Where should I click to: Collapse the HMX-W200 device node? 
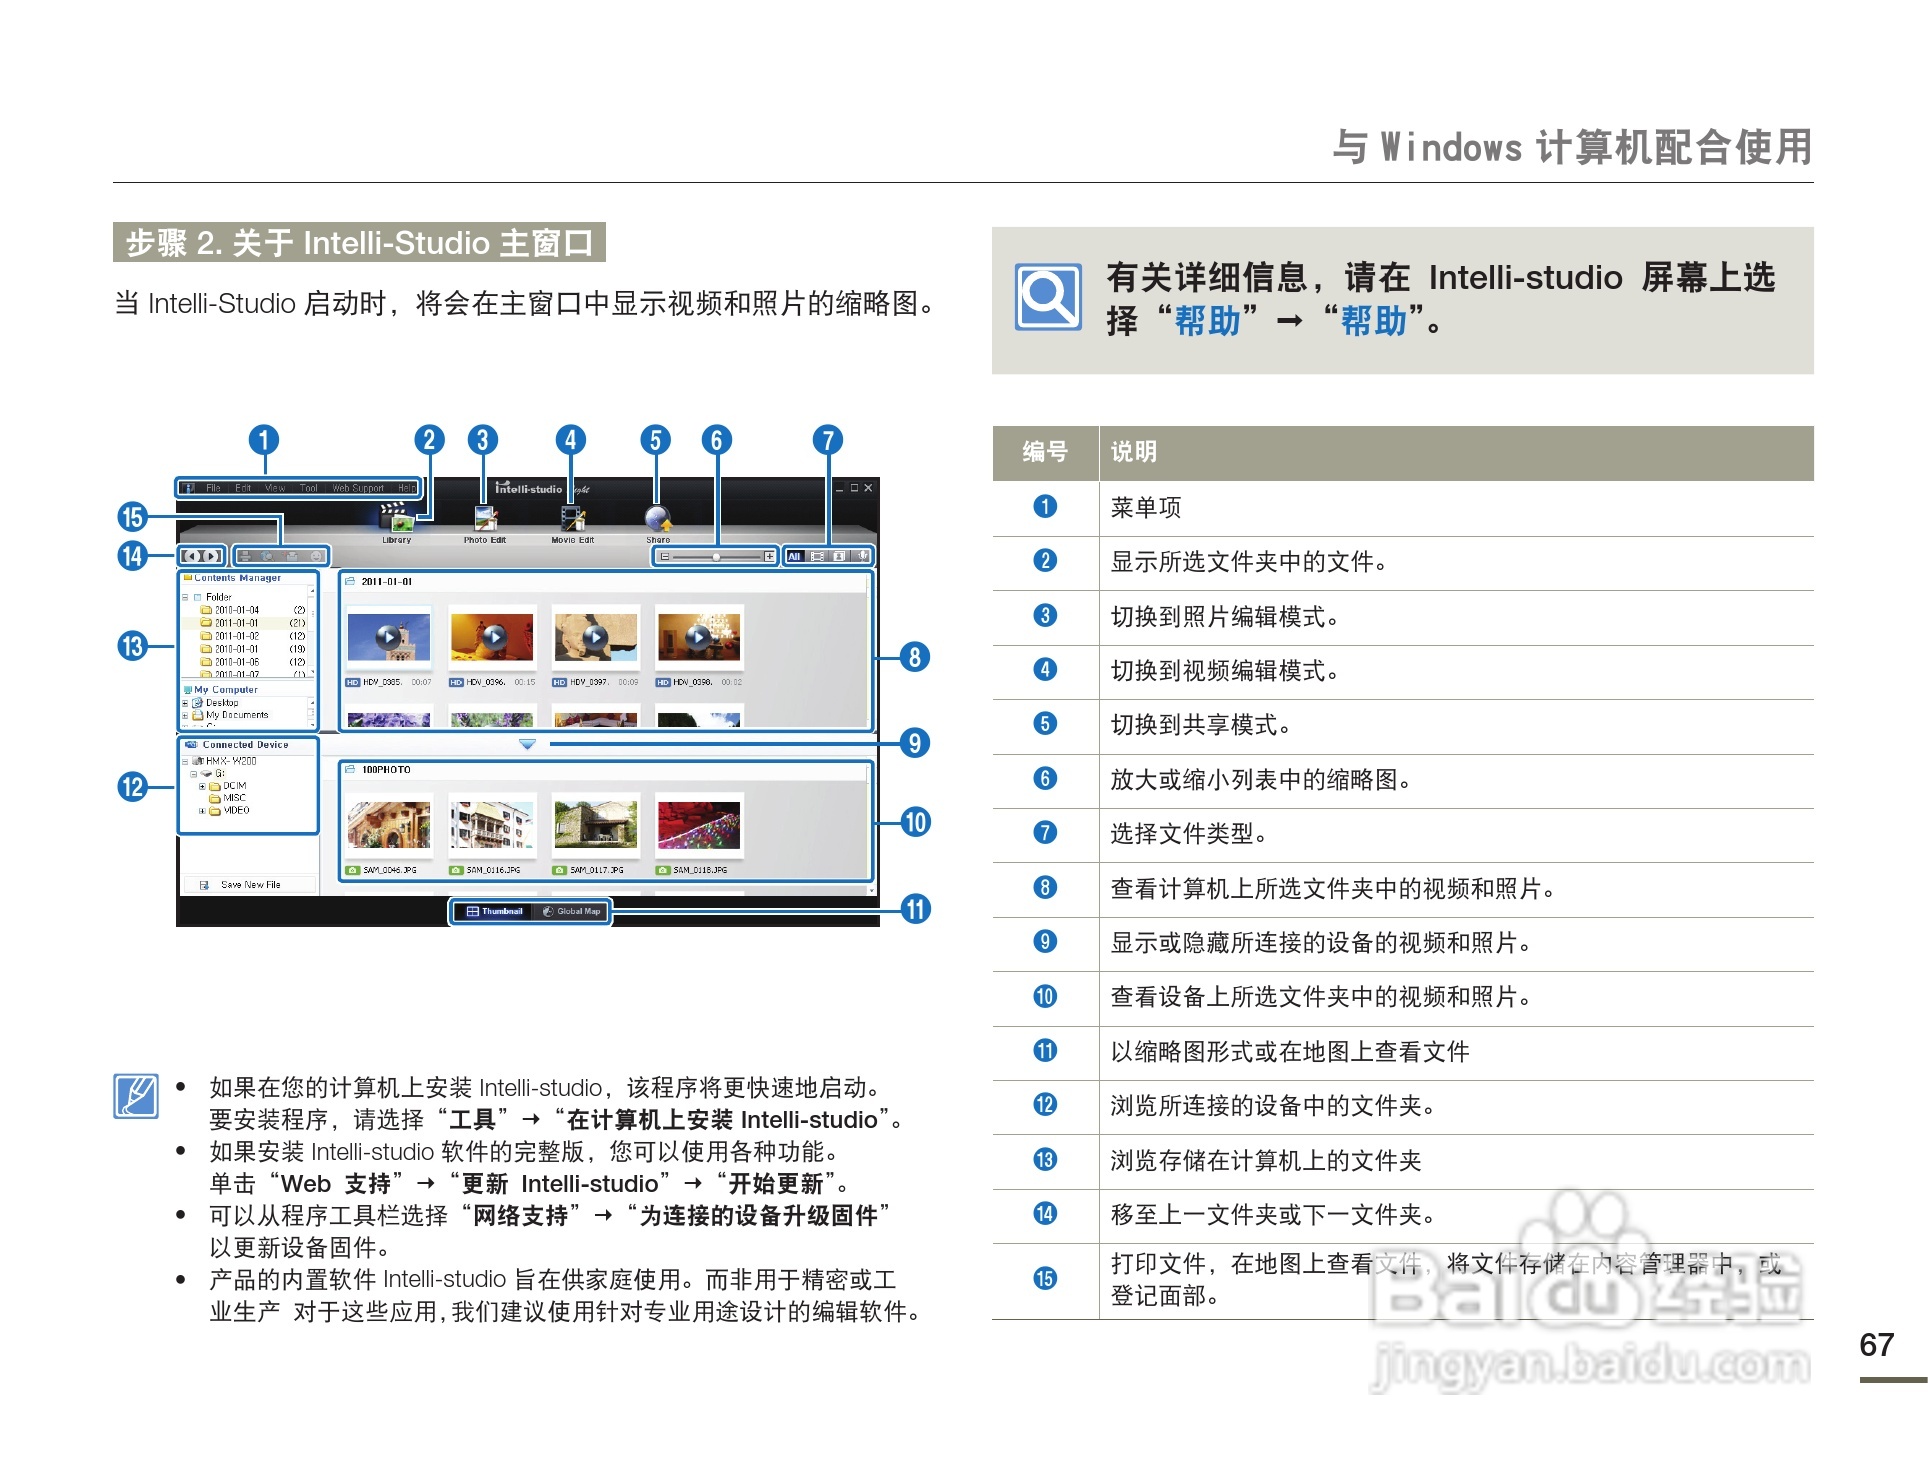(x=185, y=762)
